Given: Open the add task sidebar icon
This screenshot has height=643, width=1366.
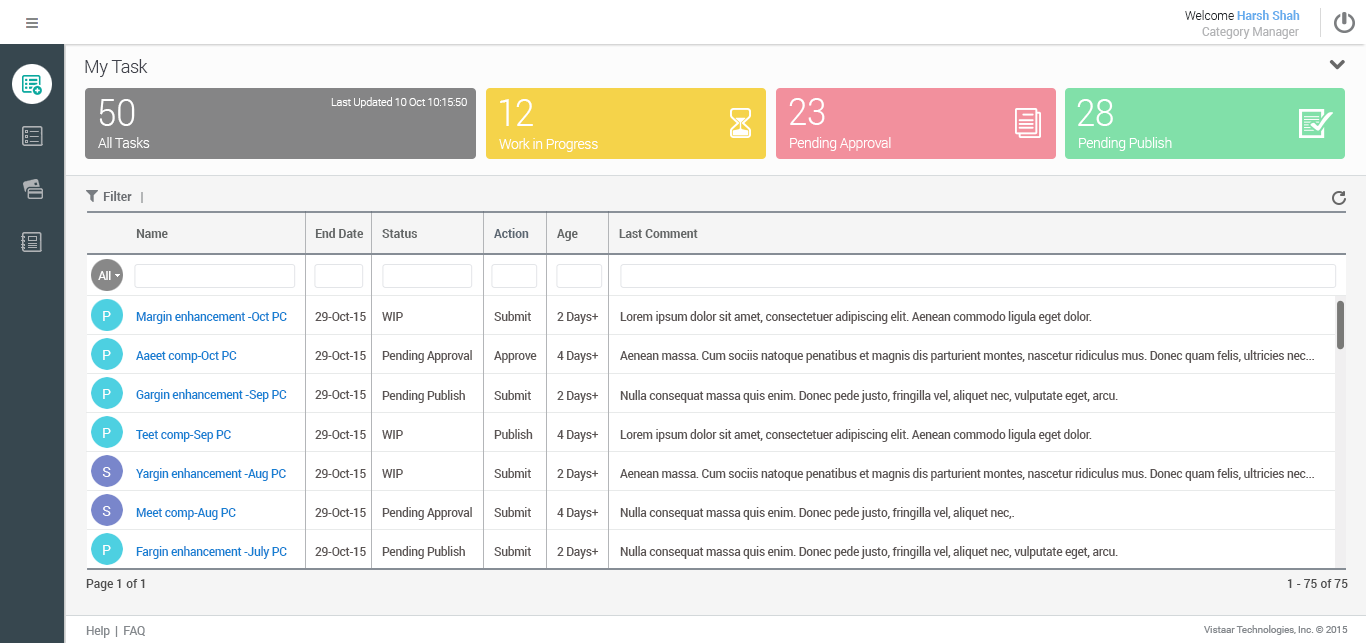Looking at the screenshot, I should (x=32, y=84).
